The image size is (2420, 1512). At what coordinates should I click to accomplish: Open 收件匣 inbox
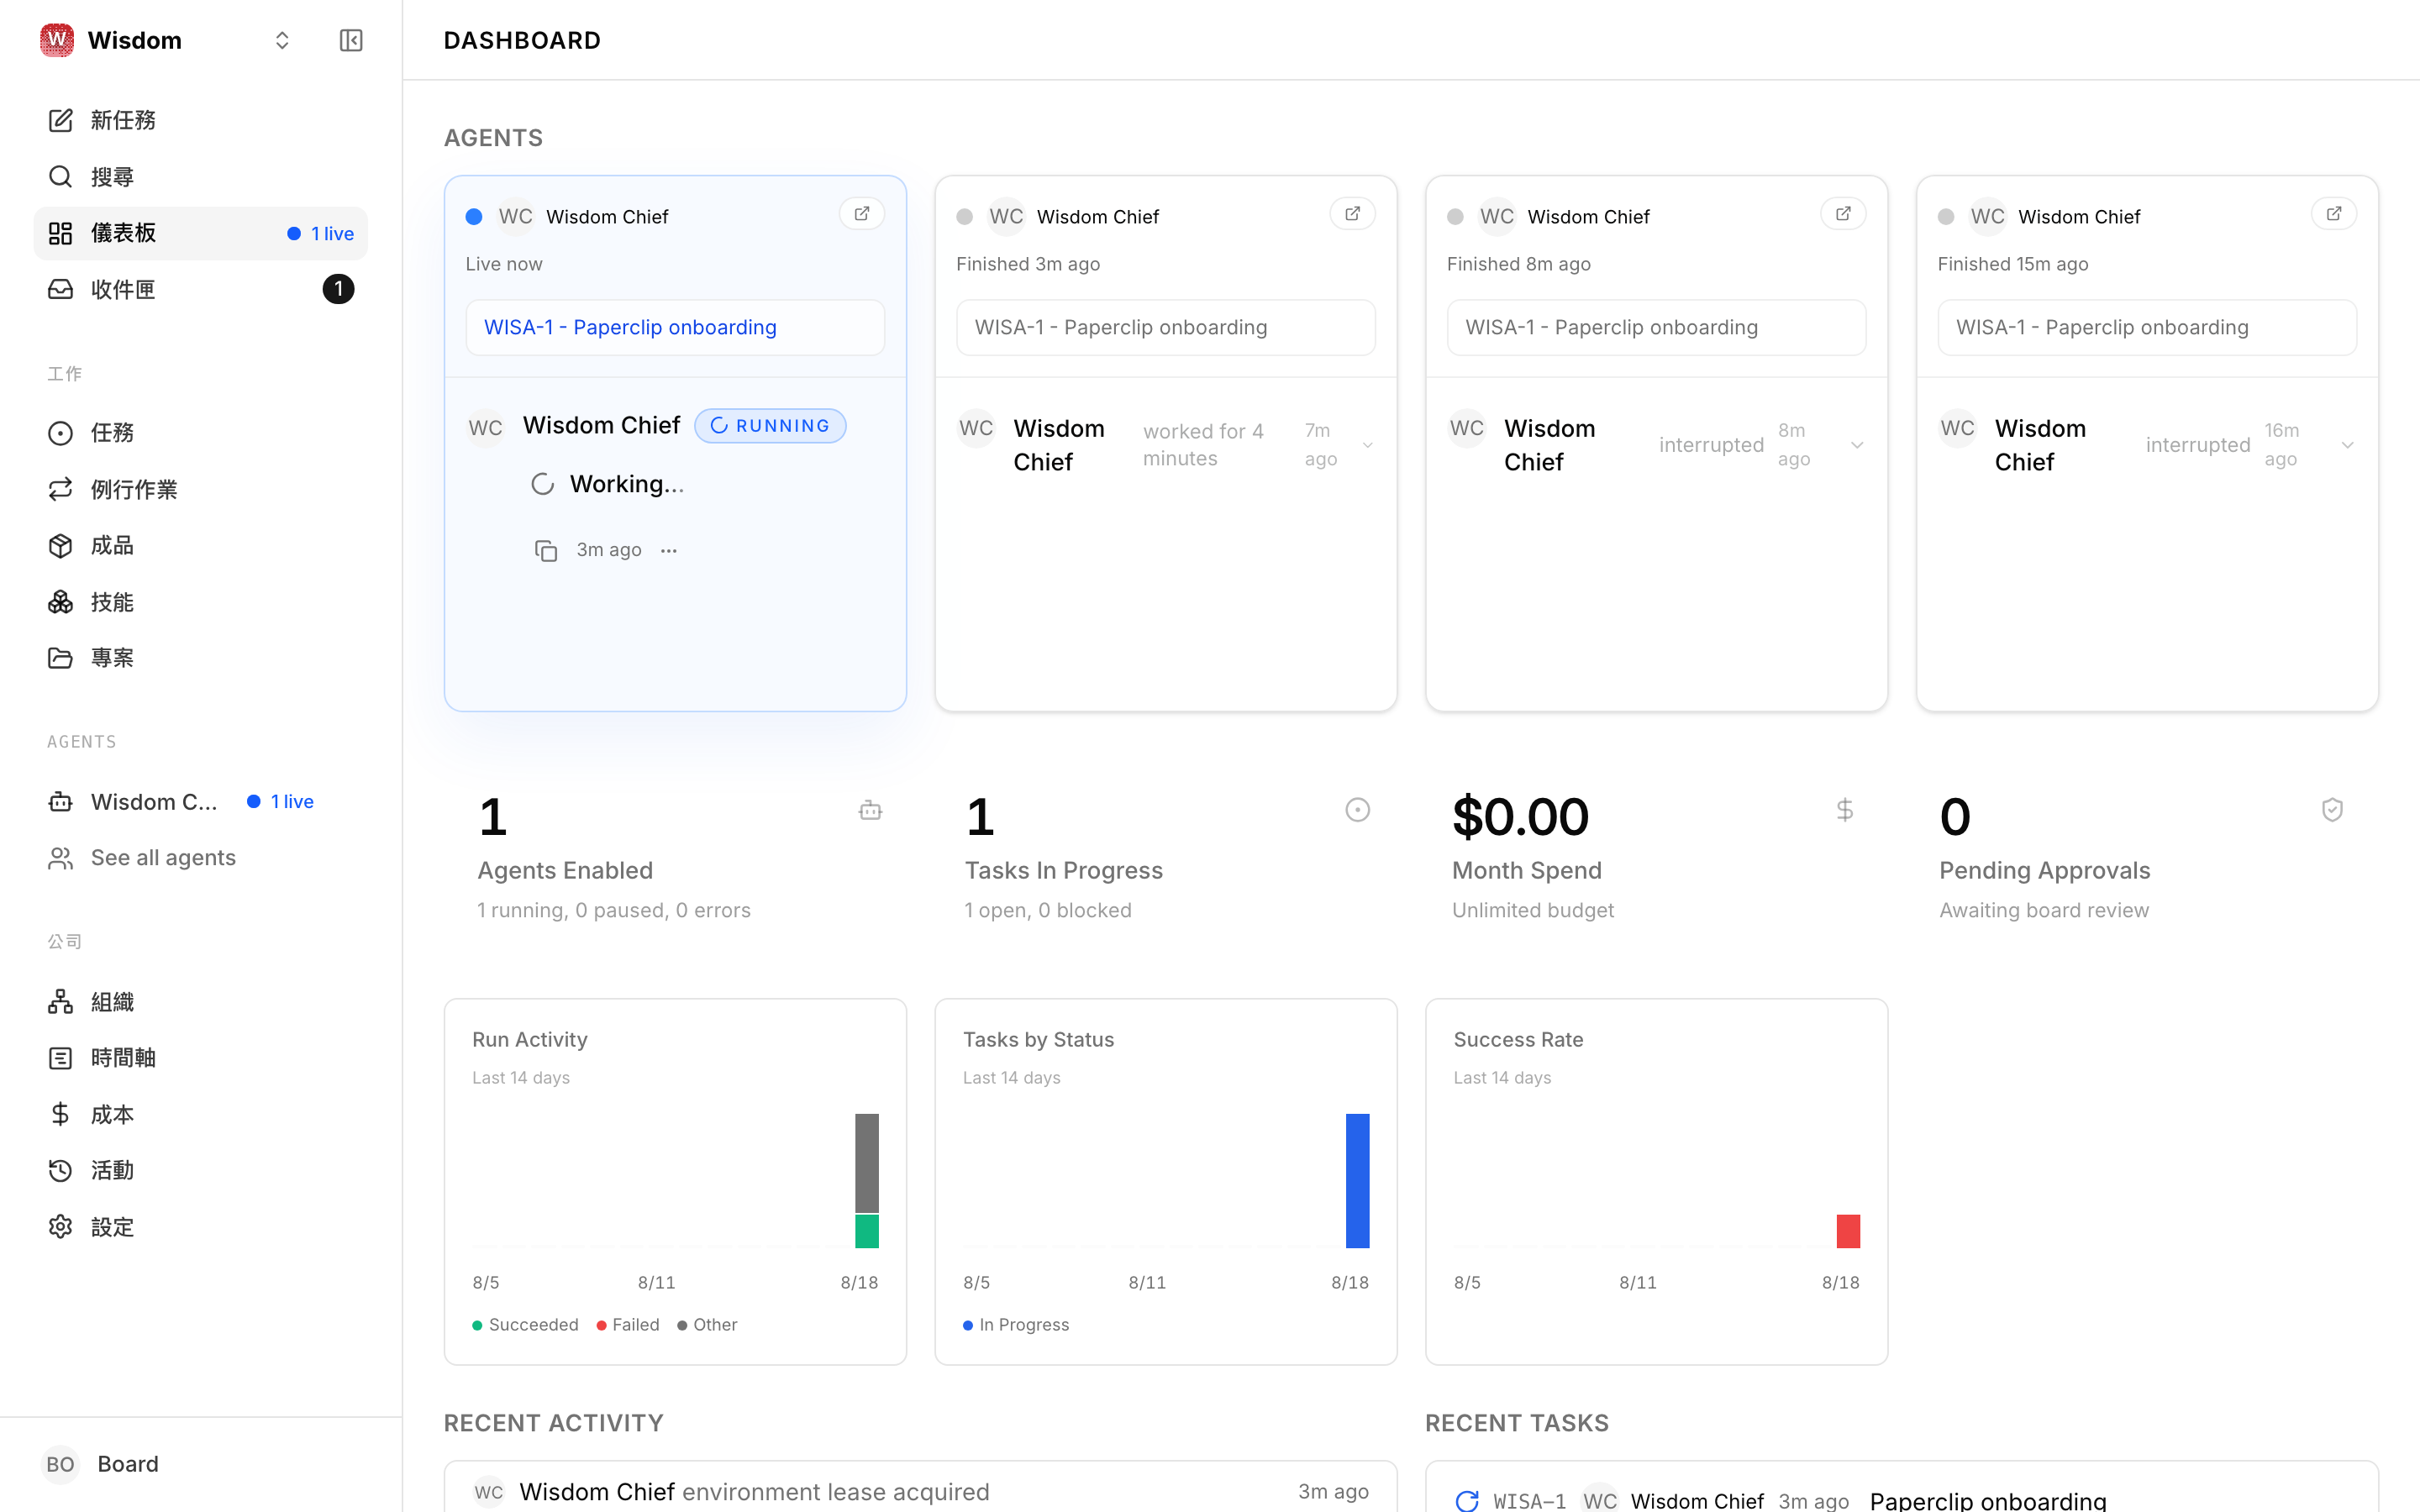(201, 289)
